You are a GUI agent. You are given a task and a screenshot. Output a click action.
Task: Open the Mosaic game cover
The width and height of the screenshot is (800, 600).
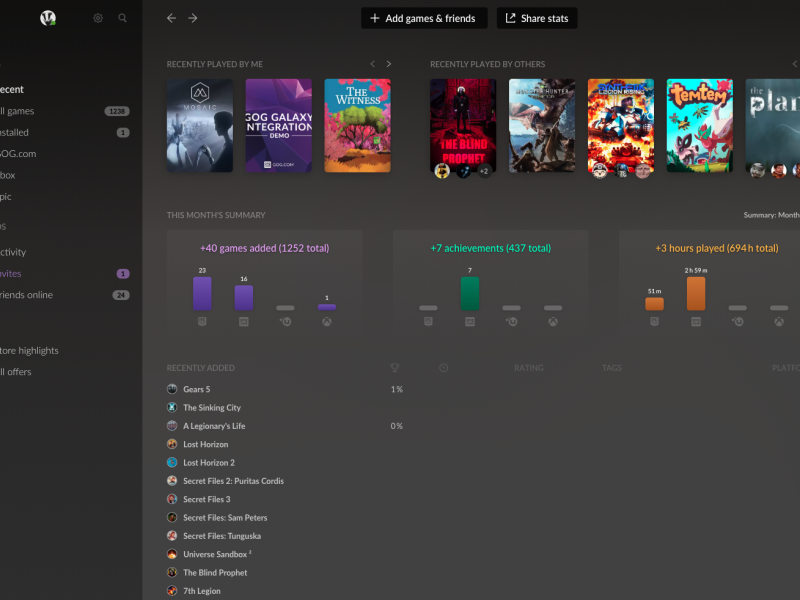click(x=200, y=126)
